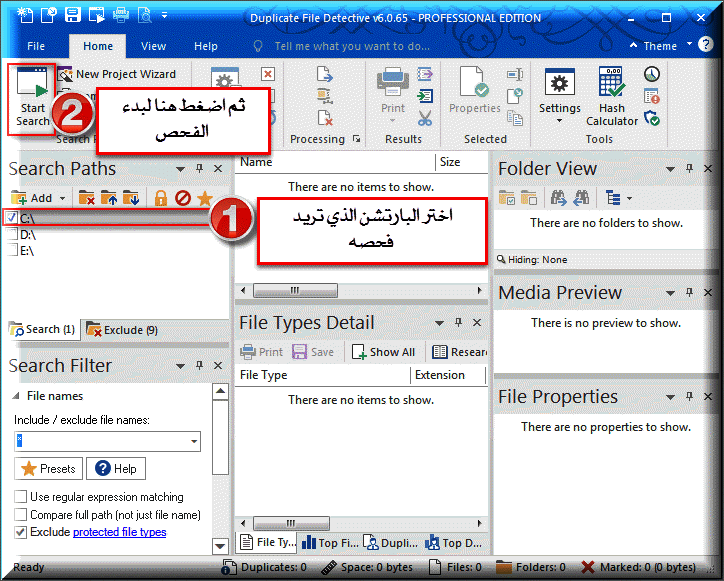Click the move folder up icon
724x581 pixels.
(109, 198)
